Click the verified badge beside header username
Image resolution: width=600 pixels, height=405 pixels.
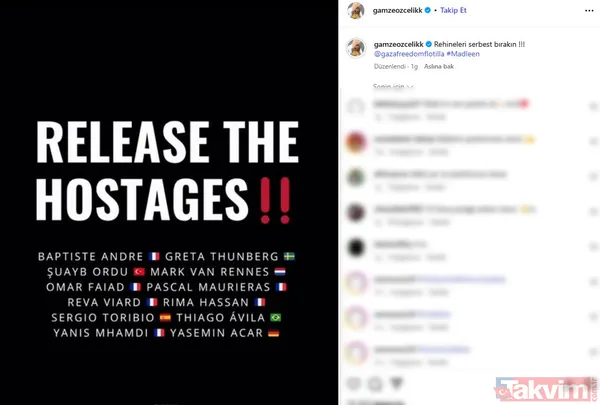tap(428, 10)
